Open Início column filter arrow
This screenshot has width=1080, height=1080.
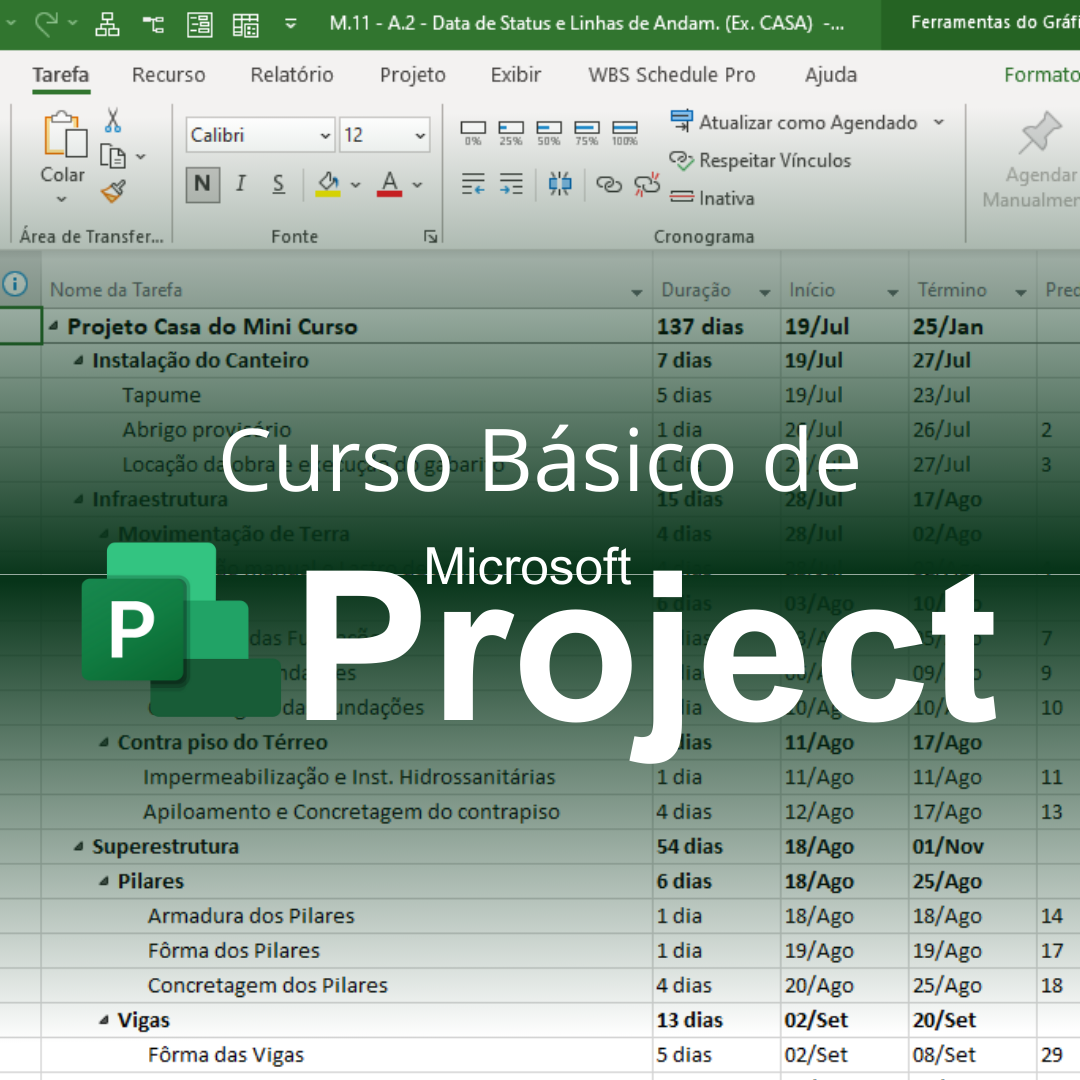pos(893,293)
